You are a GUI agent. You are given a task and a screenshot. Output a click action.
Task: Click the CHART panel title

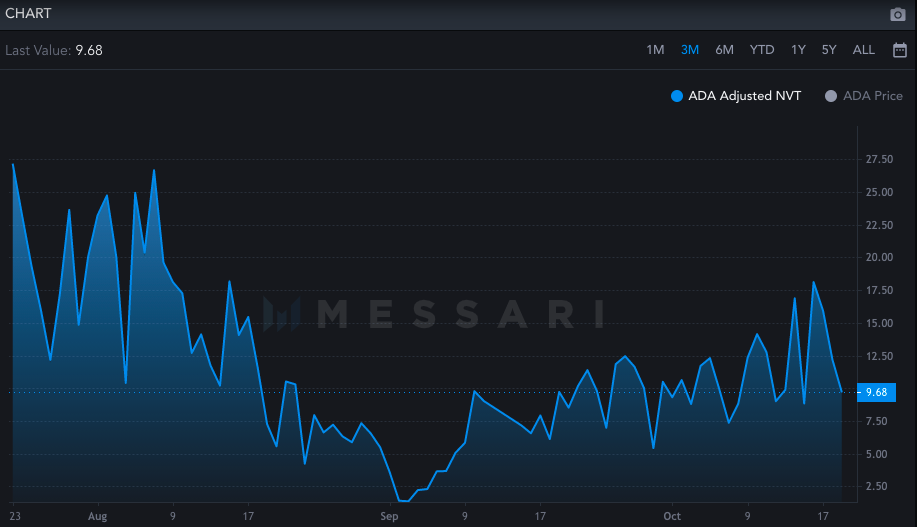[28, 14]
